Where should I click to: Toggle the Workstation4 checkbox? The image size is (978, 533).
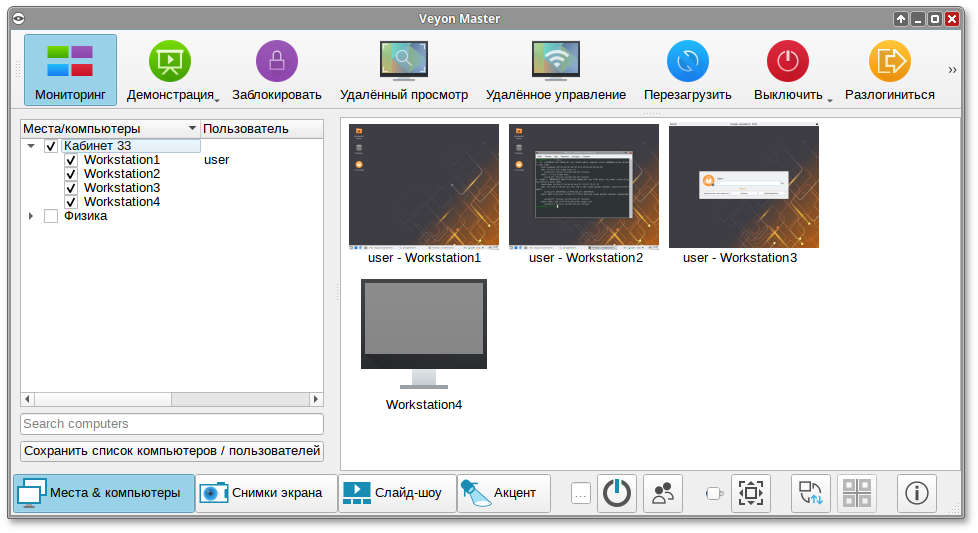tap(71, 202)
